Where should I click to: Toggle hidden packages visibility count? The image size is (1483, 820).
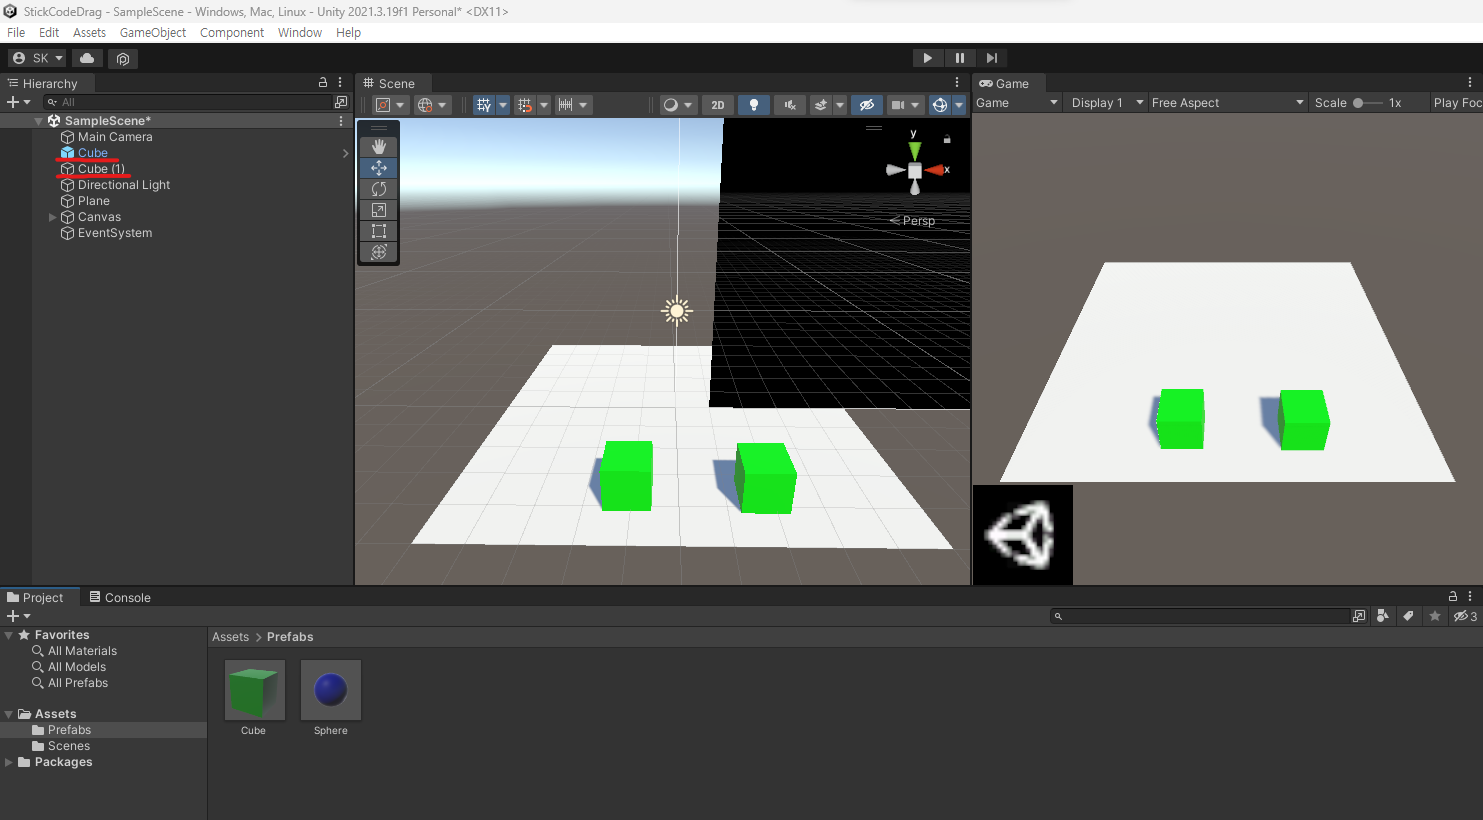(x=1465, y=616)
